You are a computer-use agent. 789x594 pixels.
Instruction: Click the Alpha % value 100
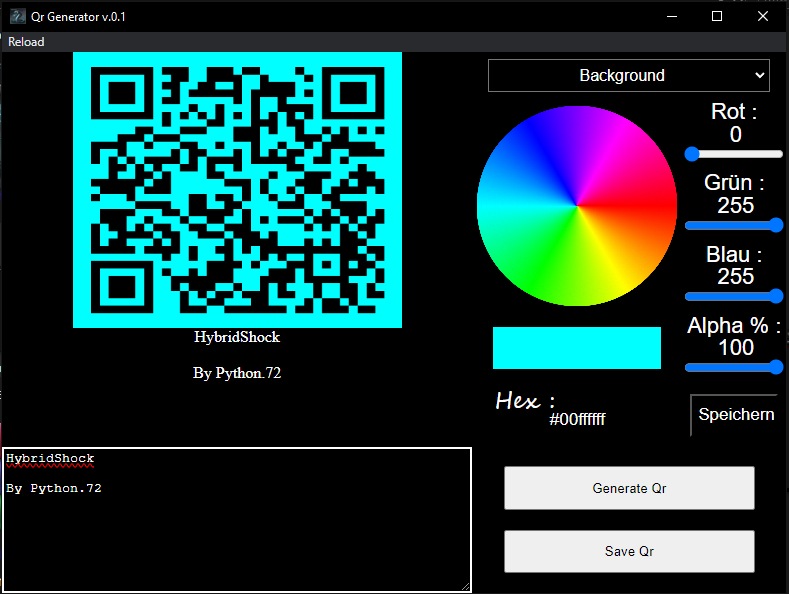736,347
